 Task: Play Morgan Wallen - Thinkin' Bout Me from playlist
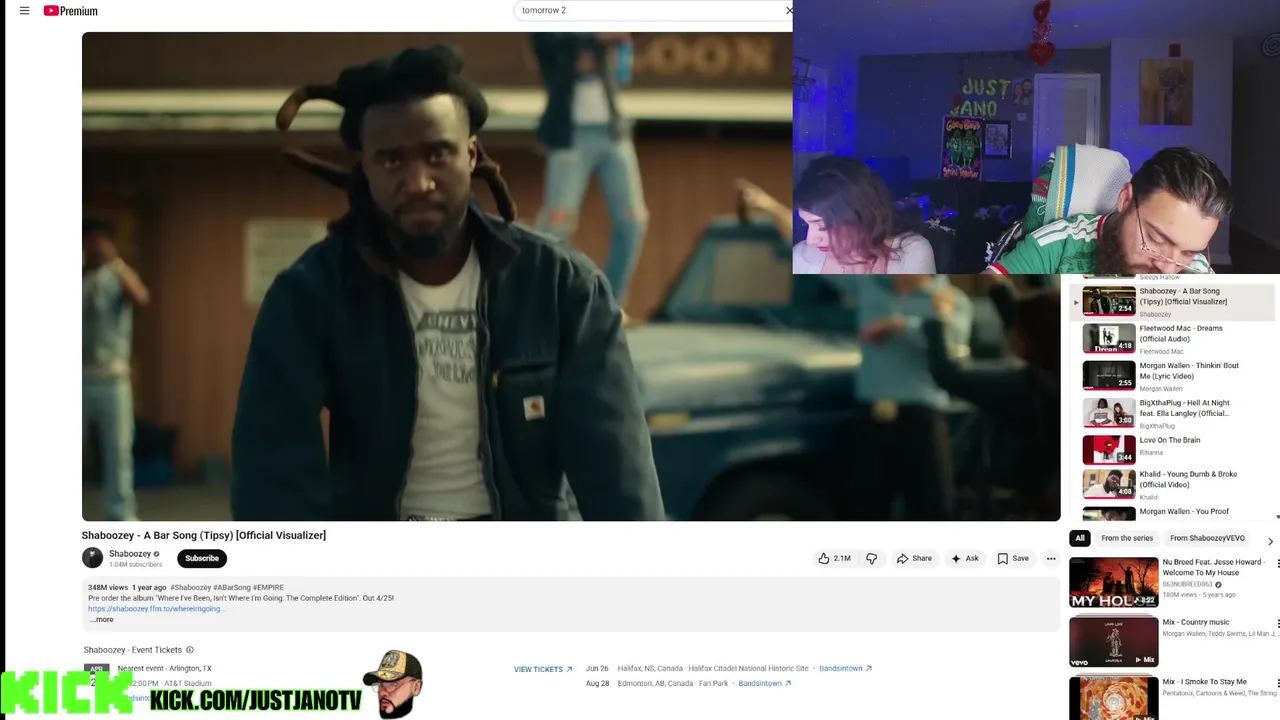(1172, 376)
